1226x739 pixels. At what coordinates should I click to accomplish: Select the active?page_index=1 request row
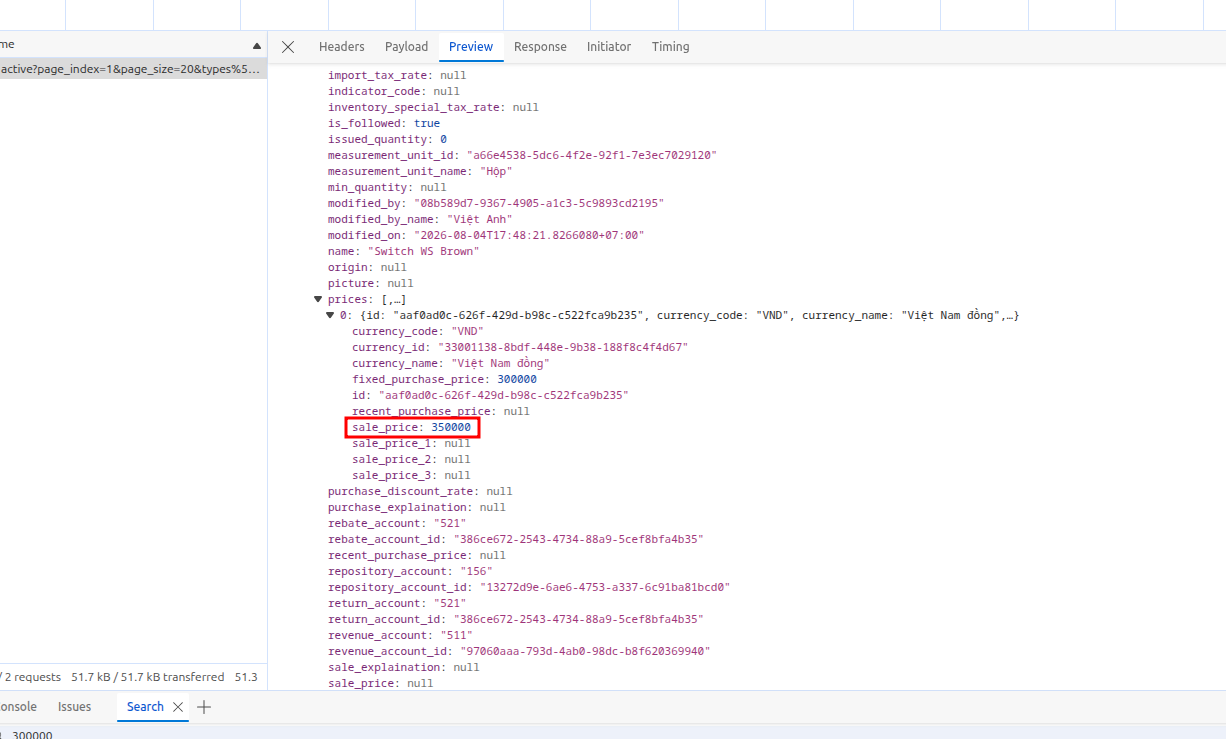coord(133,69)
